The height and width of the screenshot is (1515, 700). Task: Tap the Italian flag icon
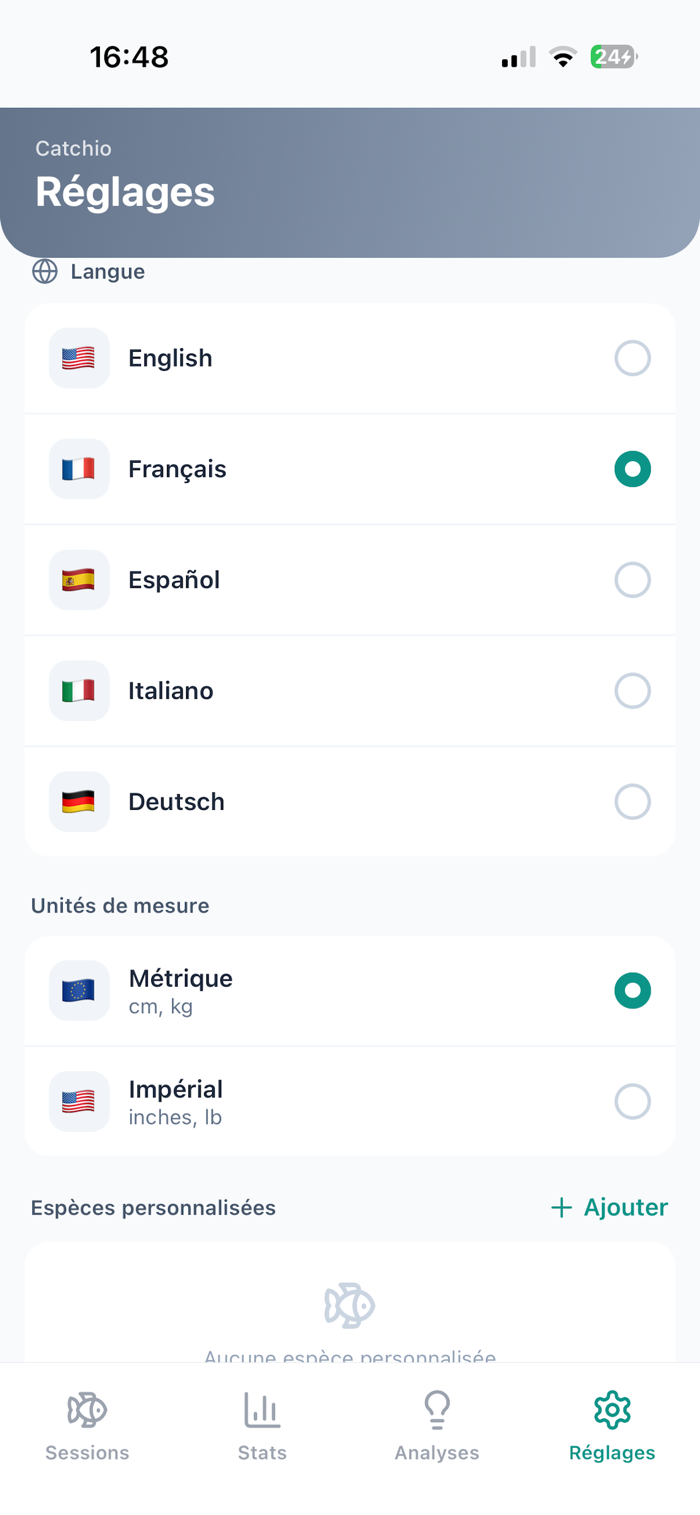79,691
